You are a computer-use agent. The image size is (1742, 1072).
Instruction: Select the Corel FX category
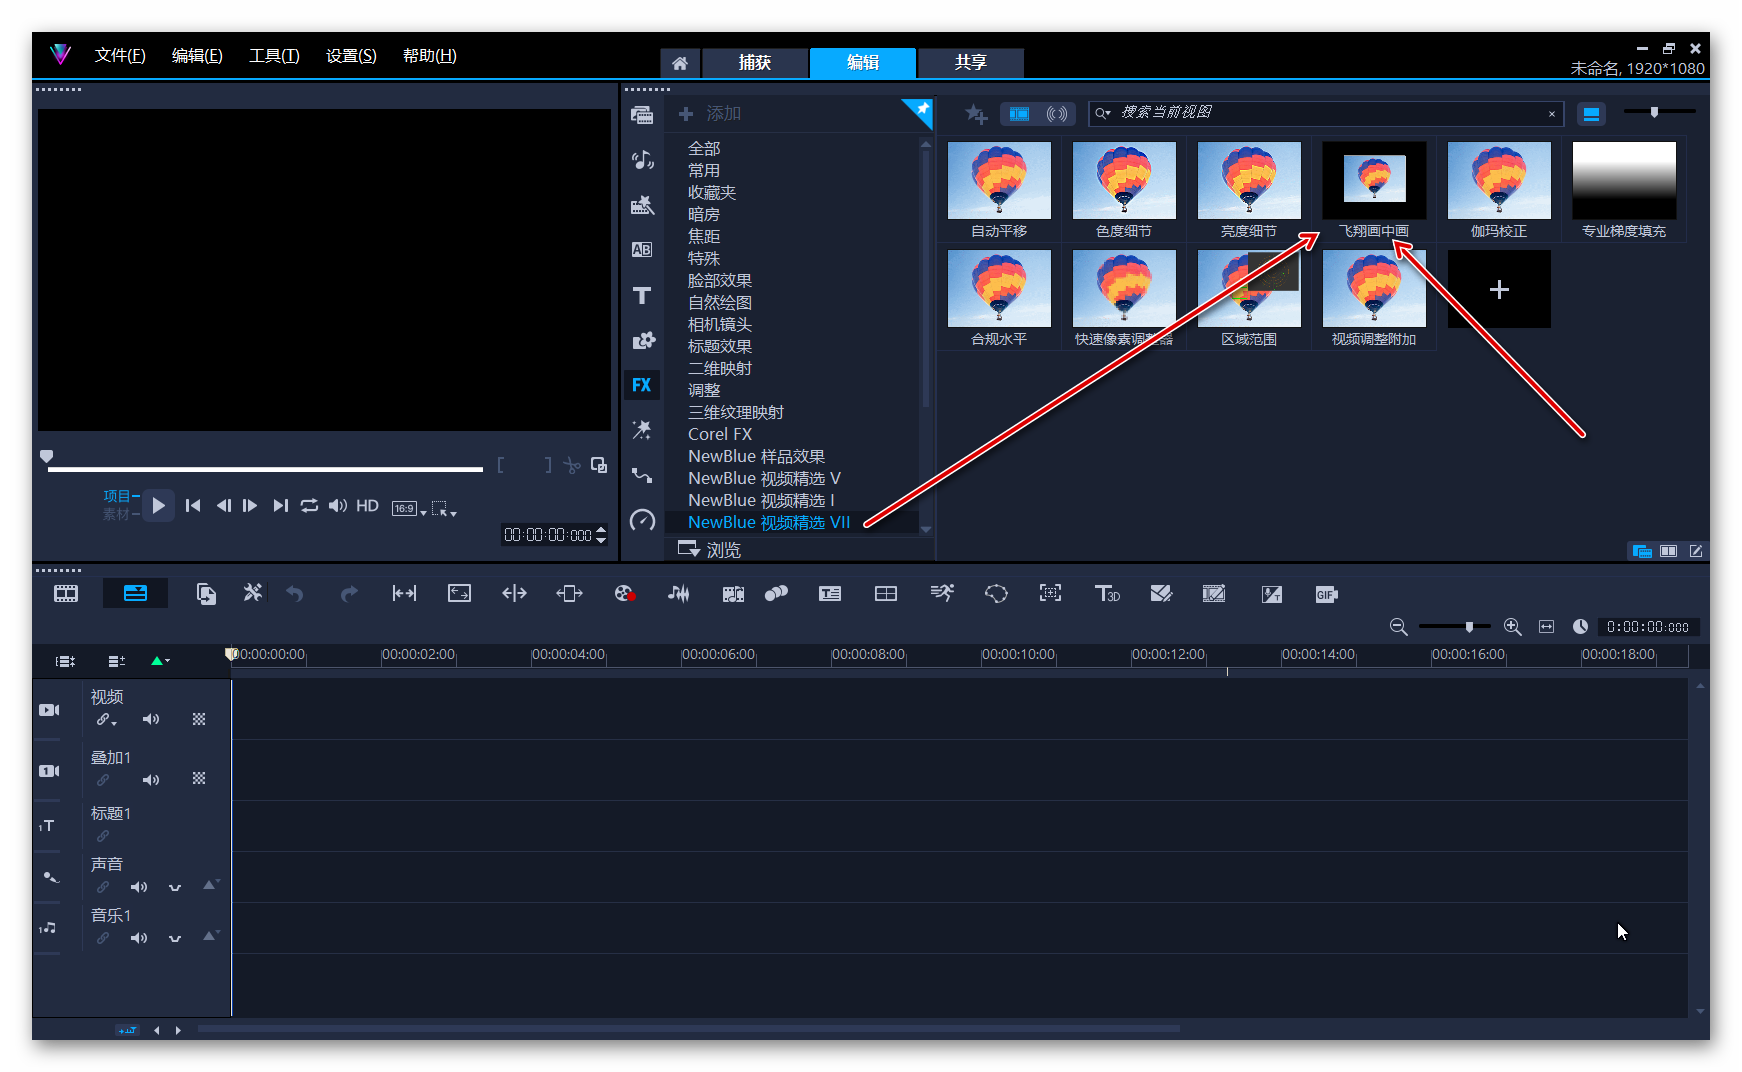720,434
